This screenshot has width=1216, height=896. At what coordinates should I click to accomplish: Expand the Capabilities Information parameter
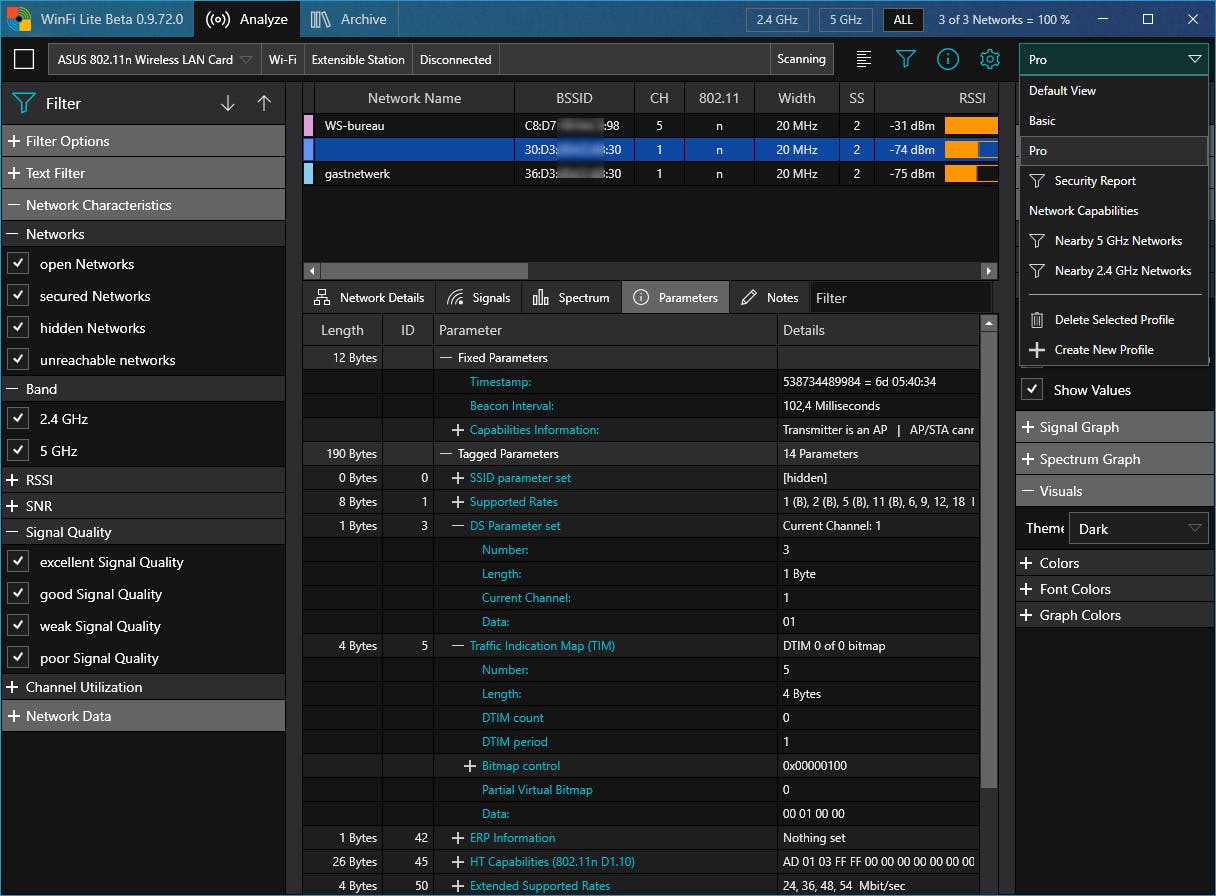[x=458, y=430]
